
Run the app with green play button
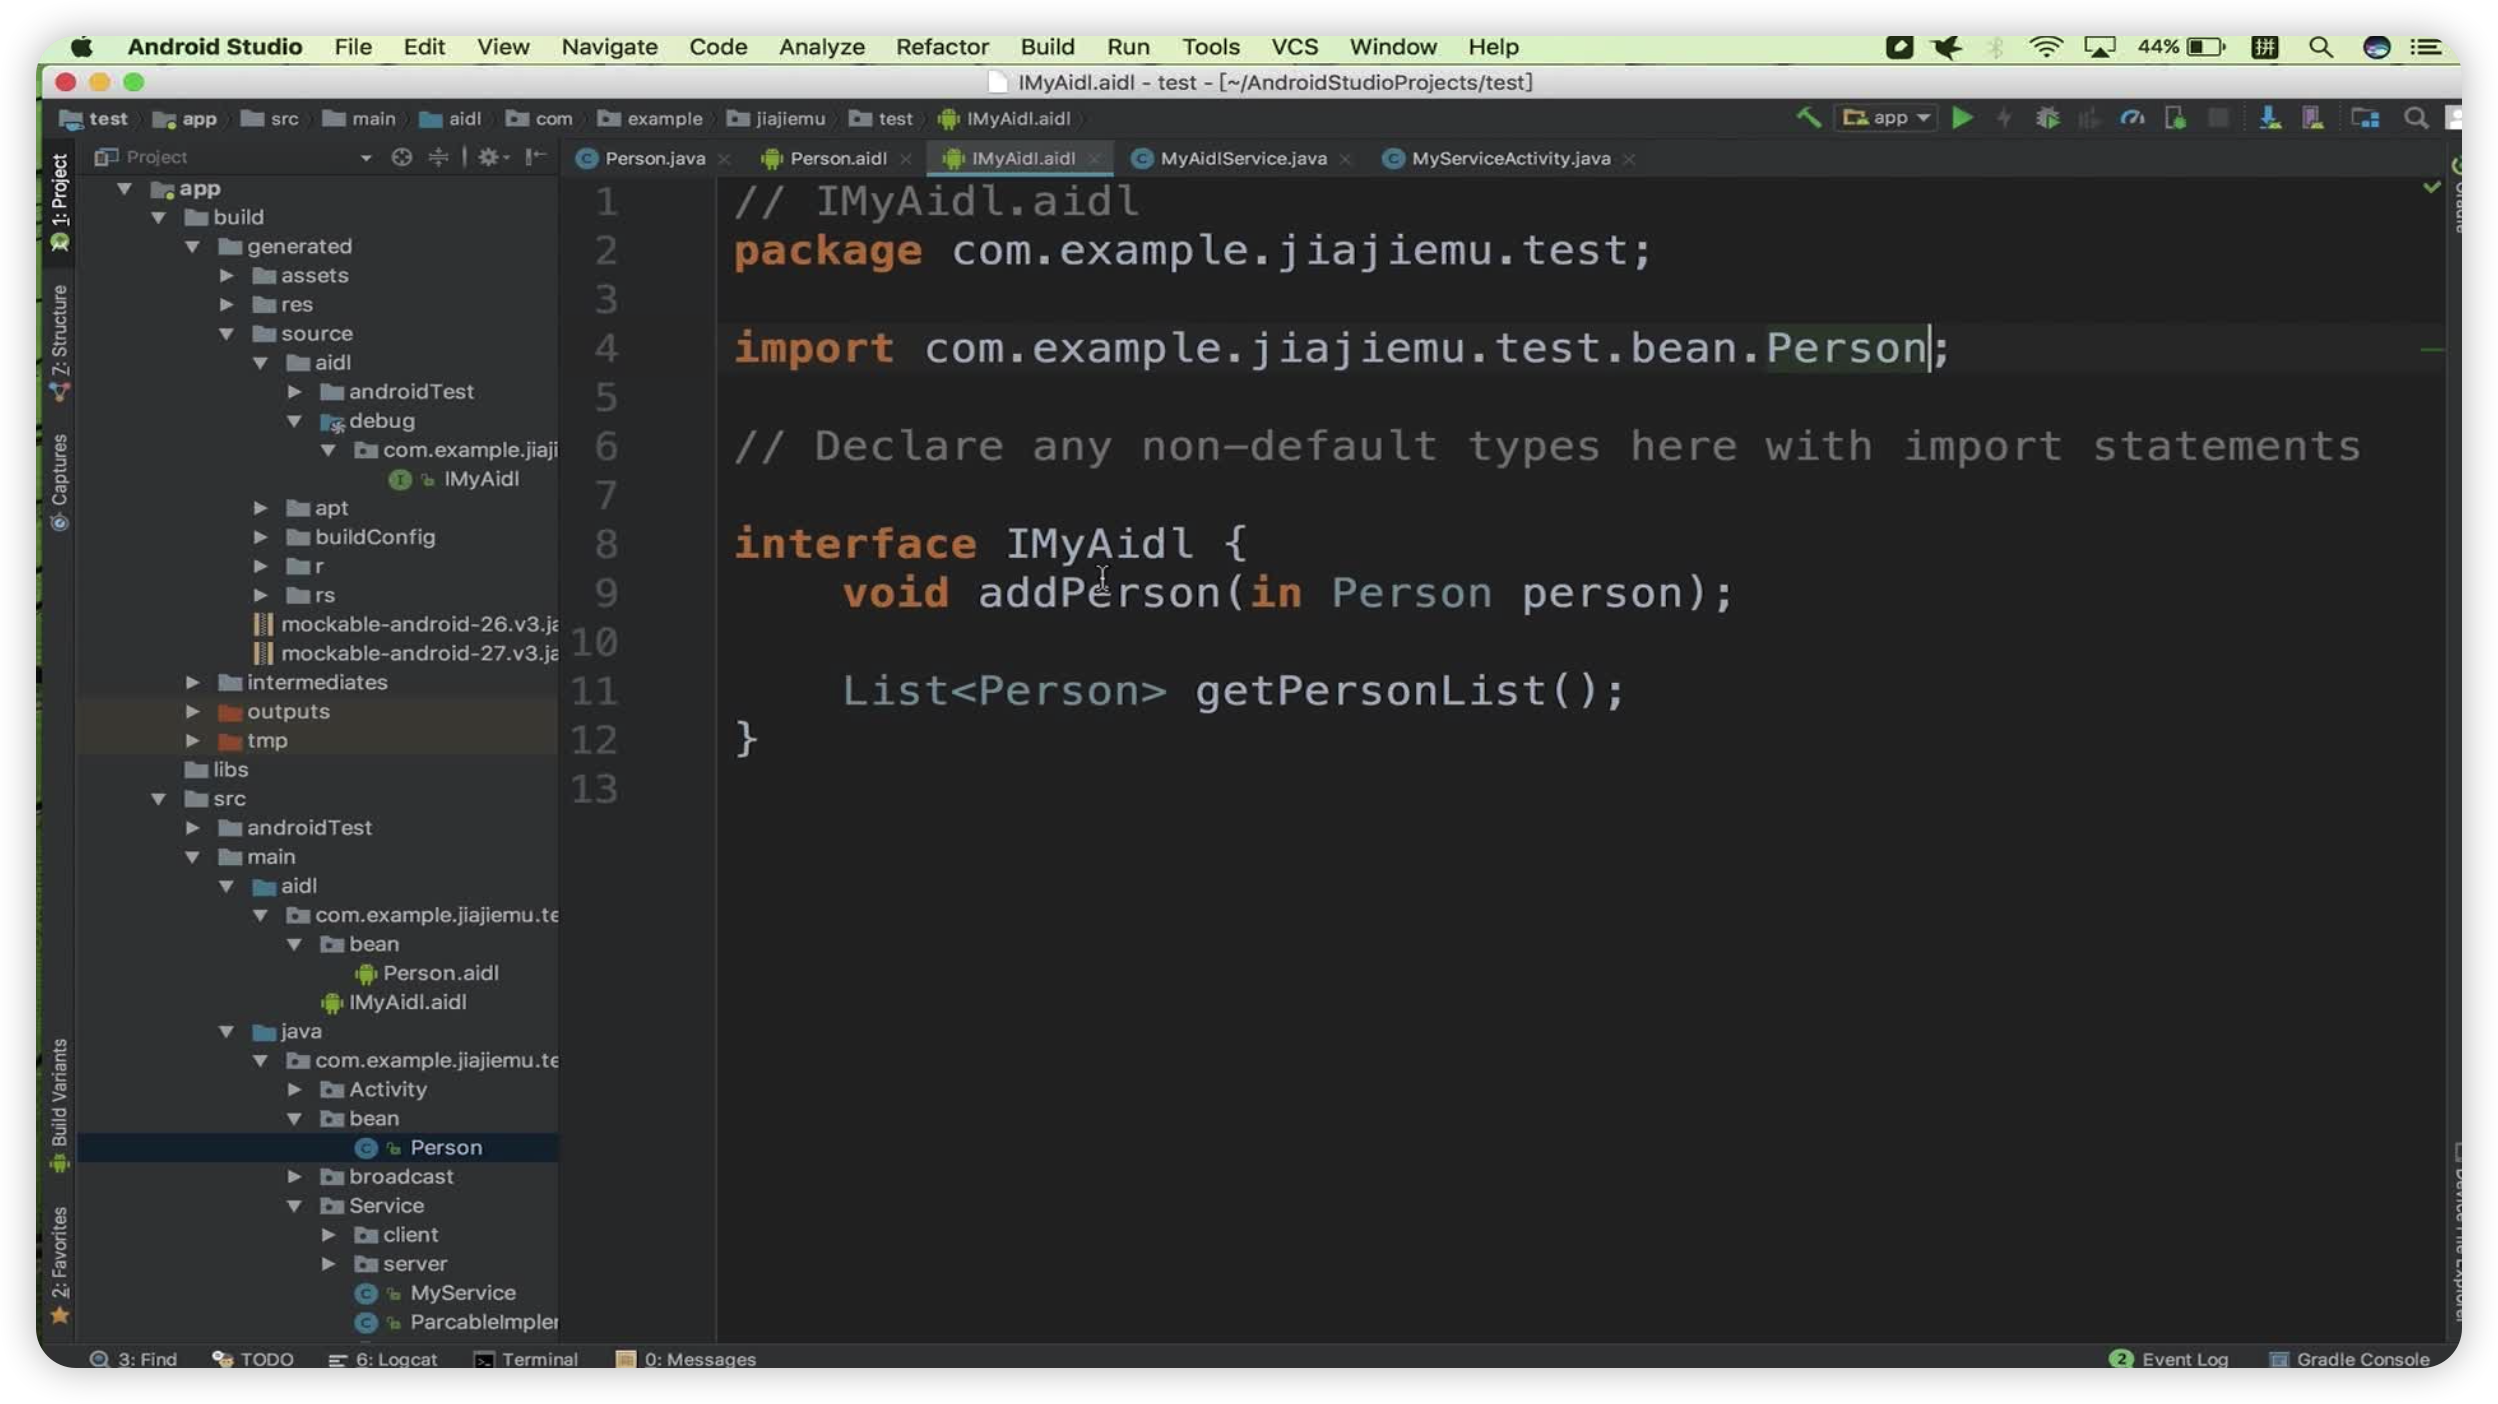click(x=1962, y=118)
